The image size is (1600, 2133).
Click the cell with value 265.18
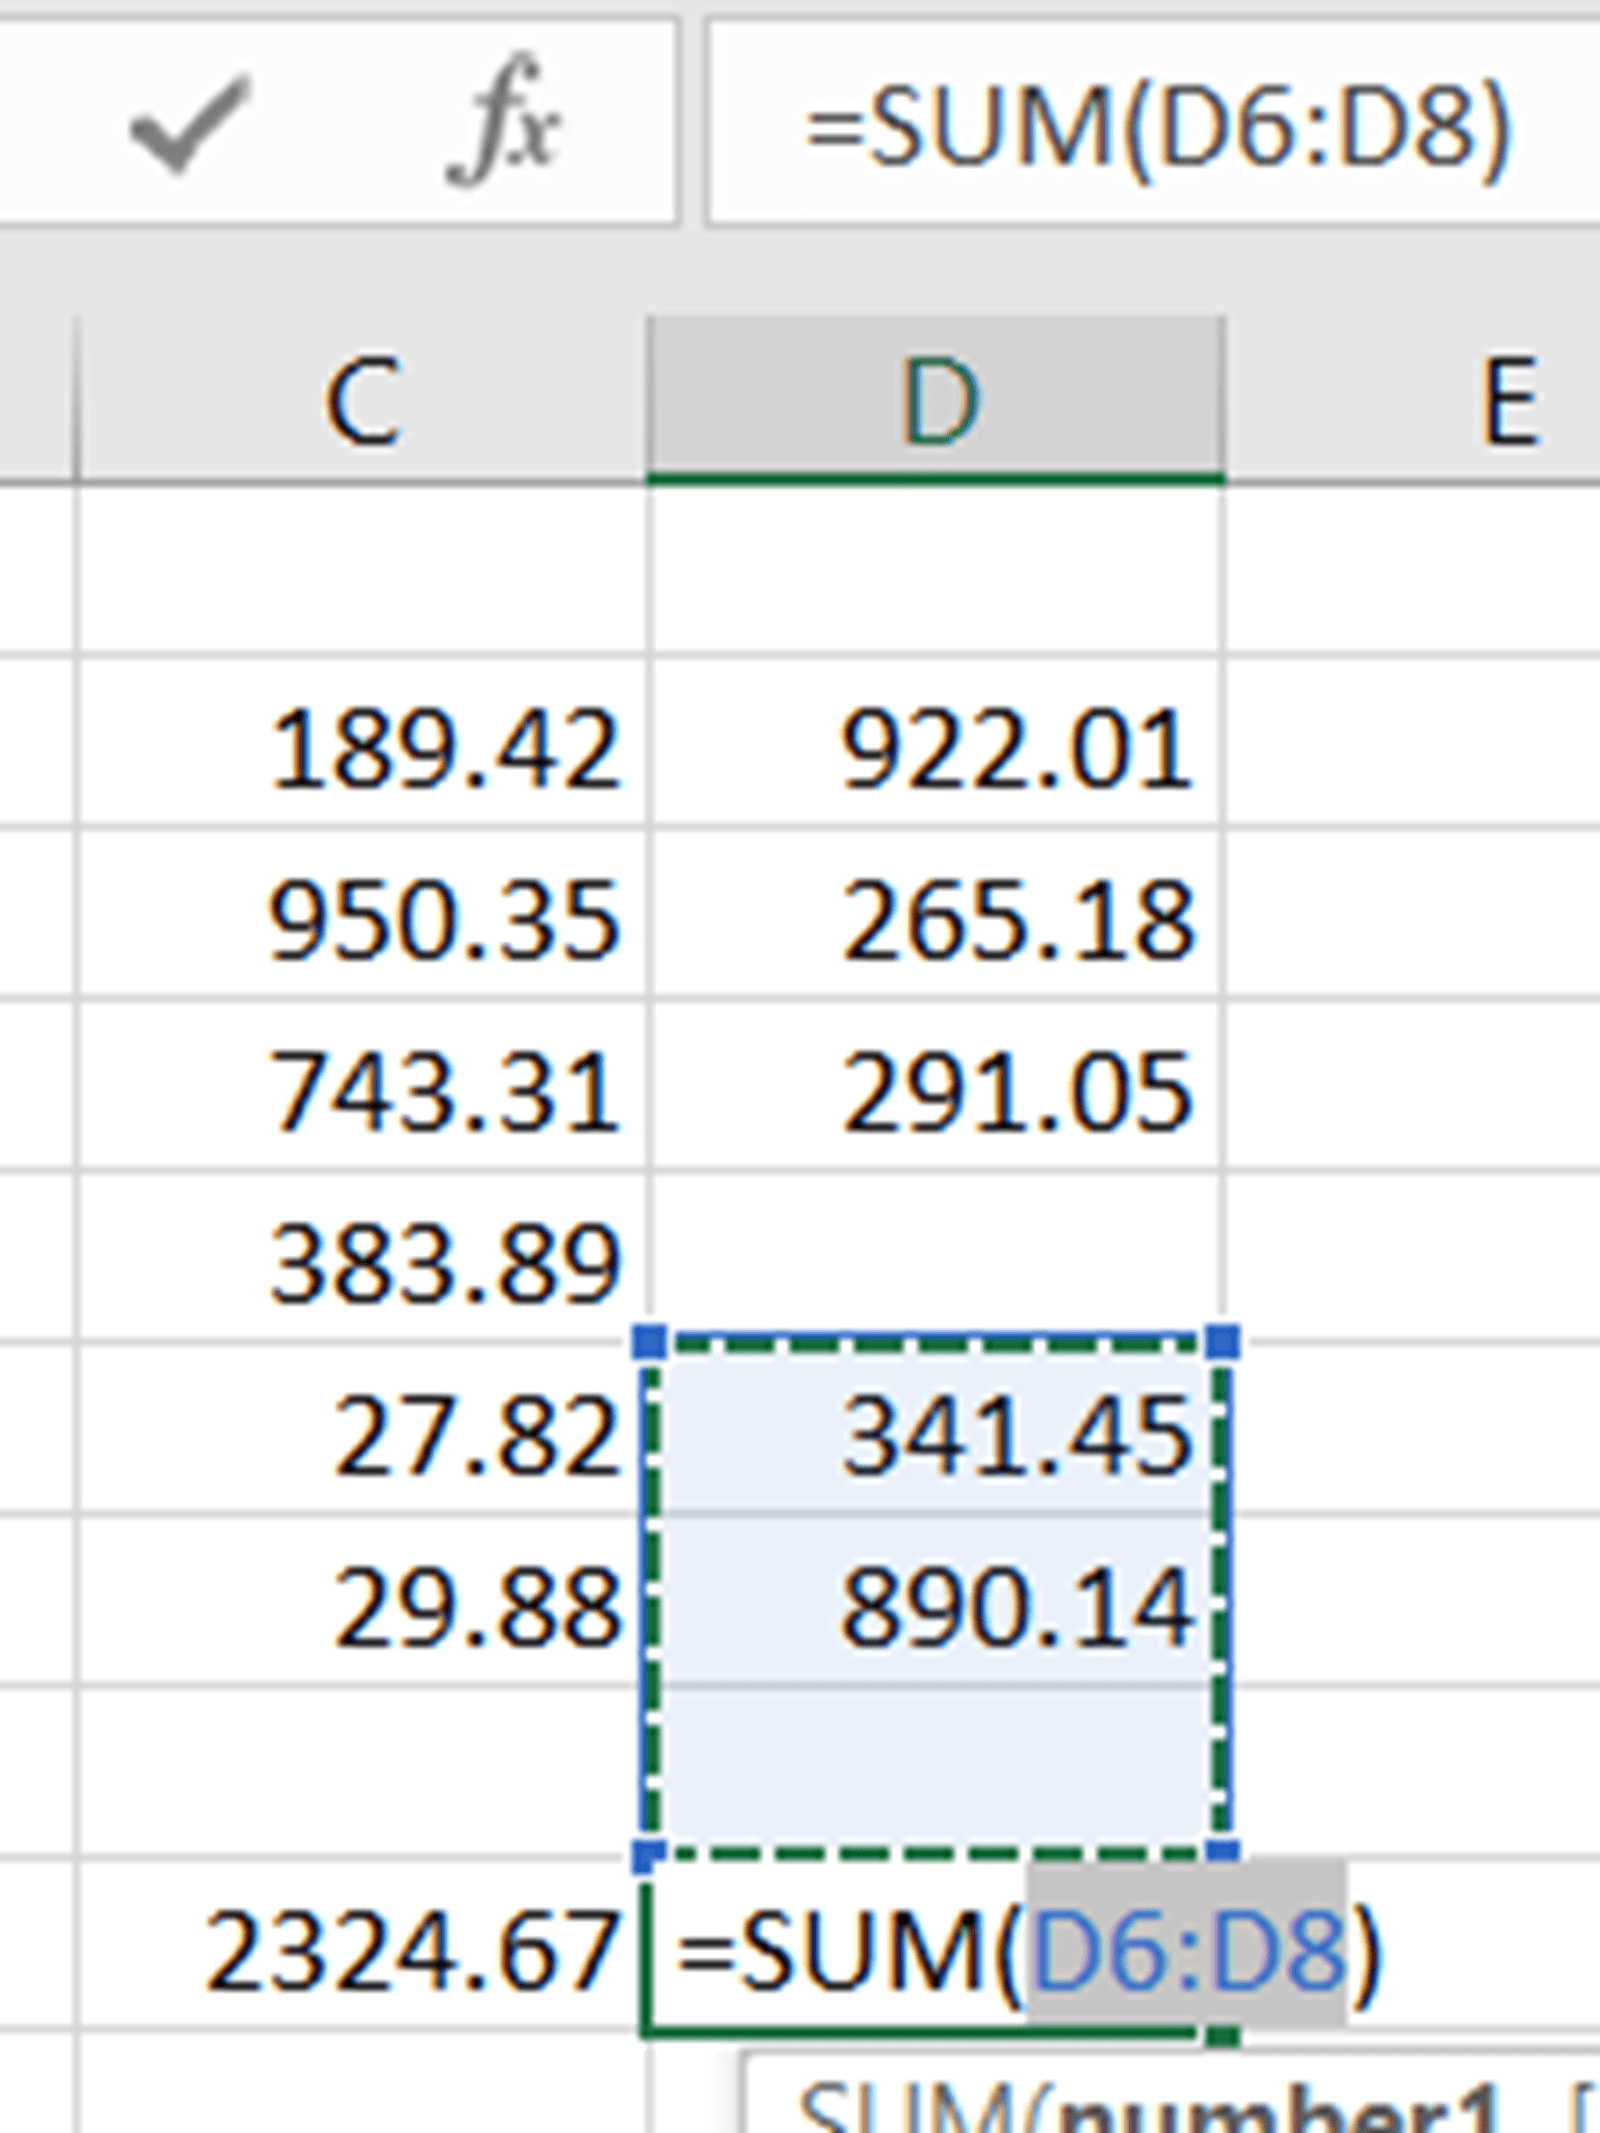tap(1016, 920)
